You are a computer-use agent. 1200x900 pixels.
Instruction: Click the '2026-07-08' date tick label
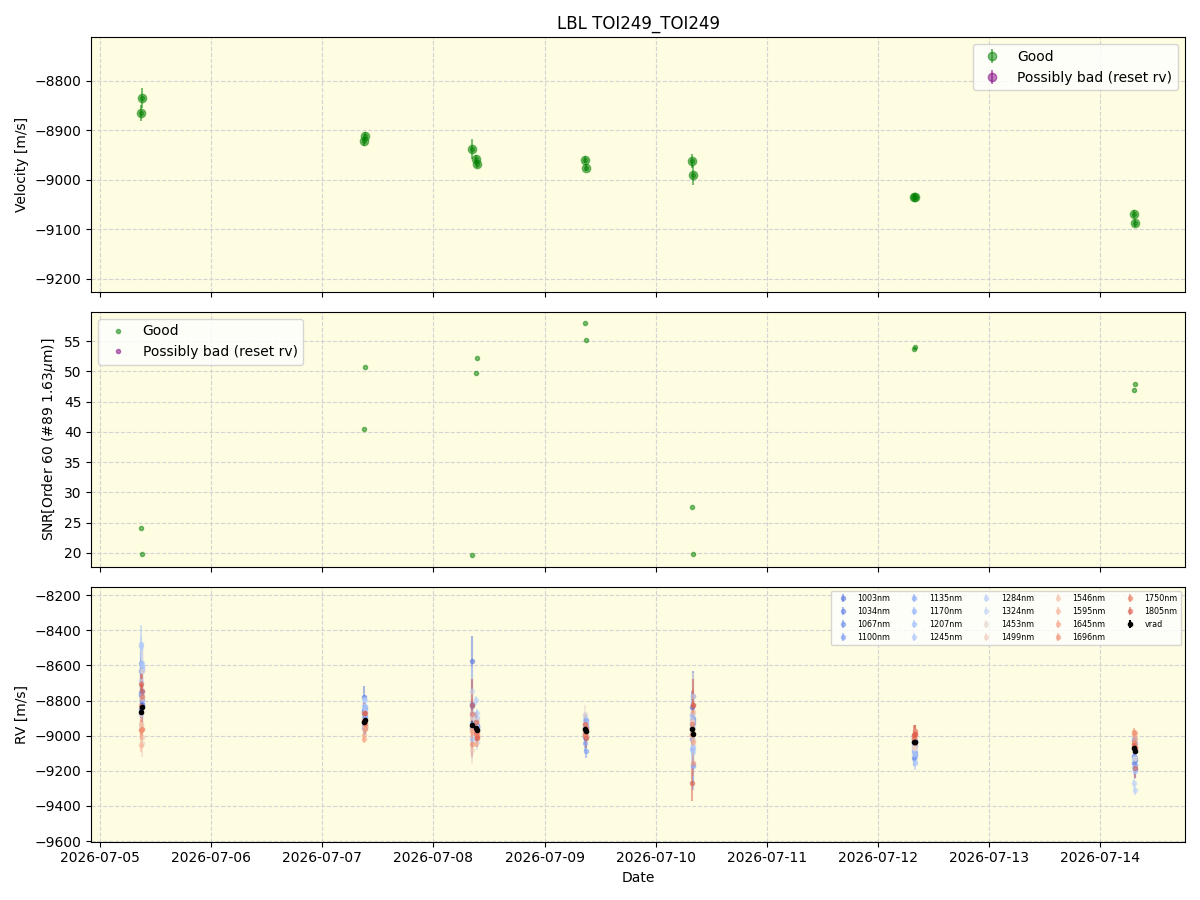[x=433, y=858]
